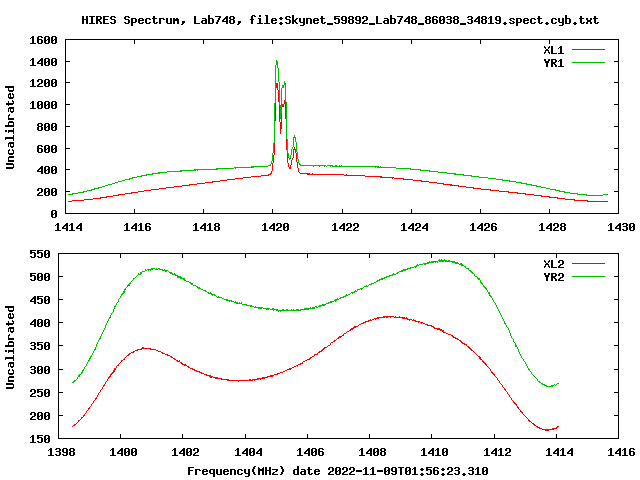Click the 450 y-axis label in bottom plot
This screenshot has height=480, width=640.
[x=40, y=300]
